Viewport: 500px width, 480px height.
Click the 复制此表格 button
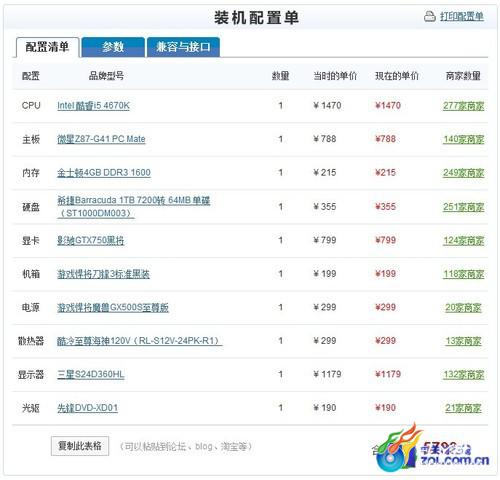(80, 446)
